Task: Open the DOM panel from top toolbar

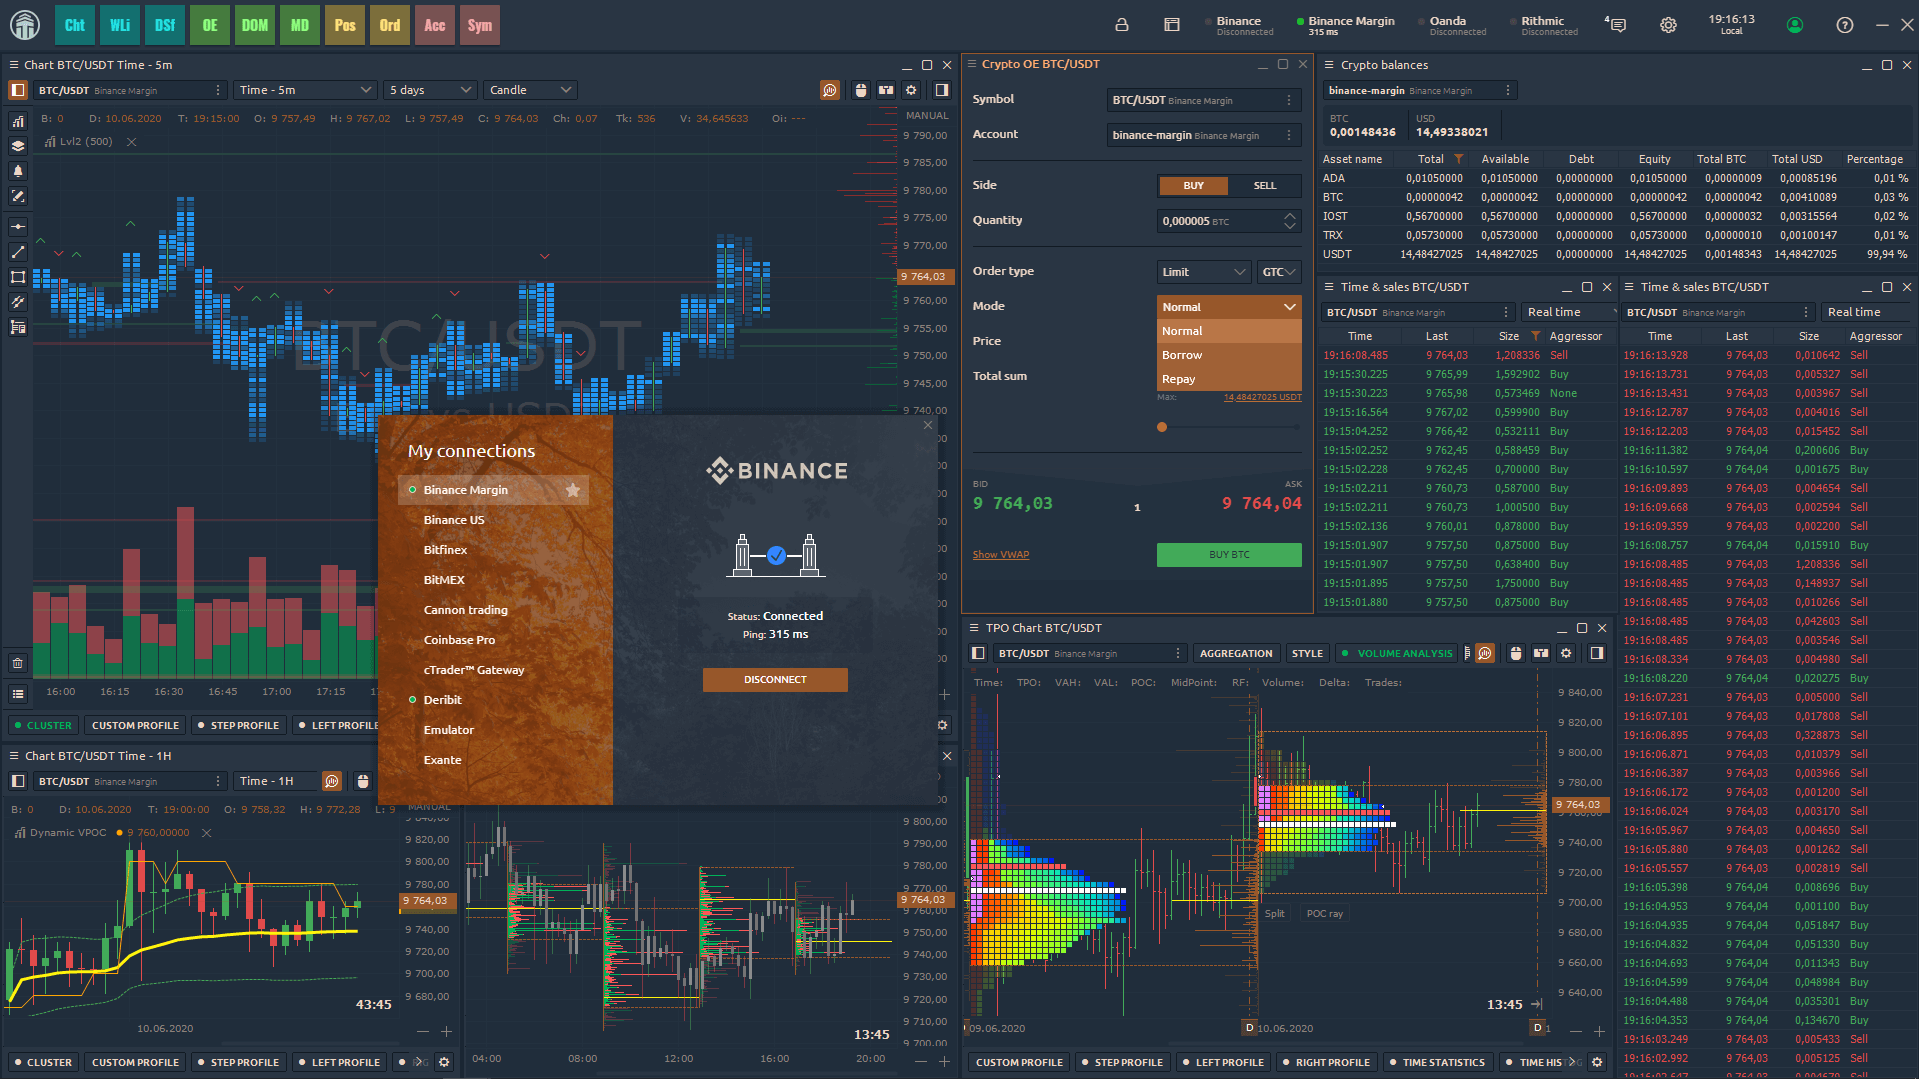Action: click(255, 25)
